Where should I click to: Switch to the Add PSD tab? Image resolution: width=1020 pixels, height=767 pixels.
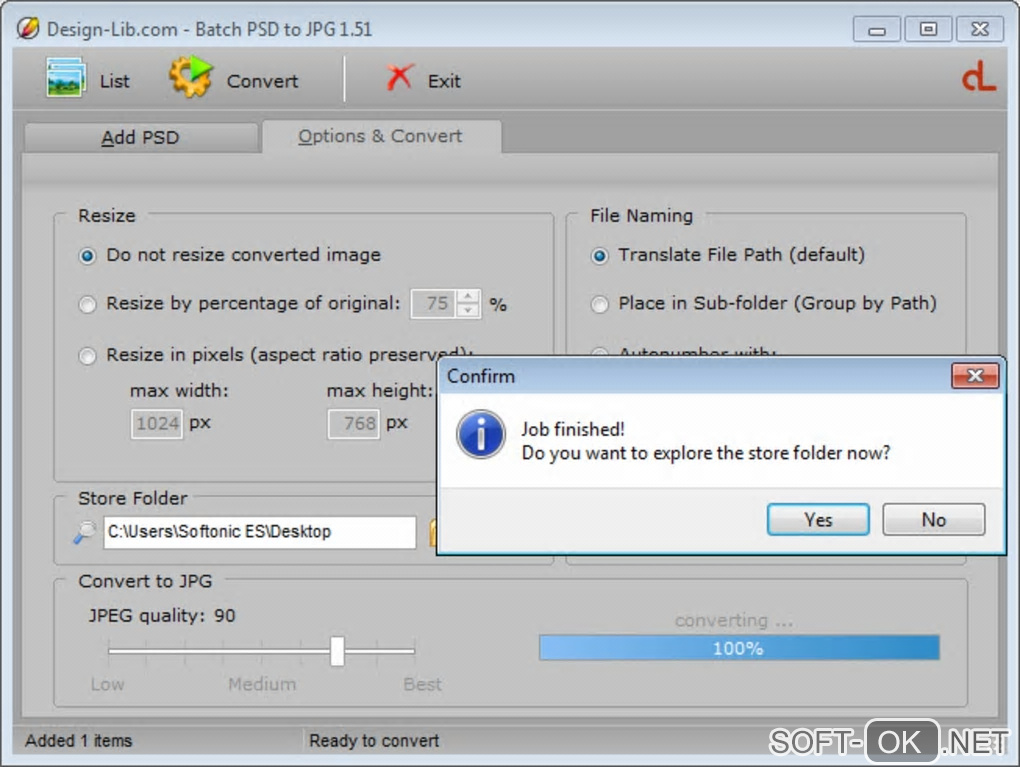click(x=141, y=138)
